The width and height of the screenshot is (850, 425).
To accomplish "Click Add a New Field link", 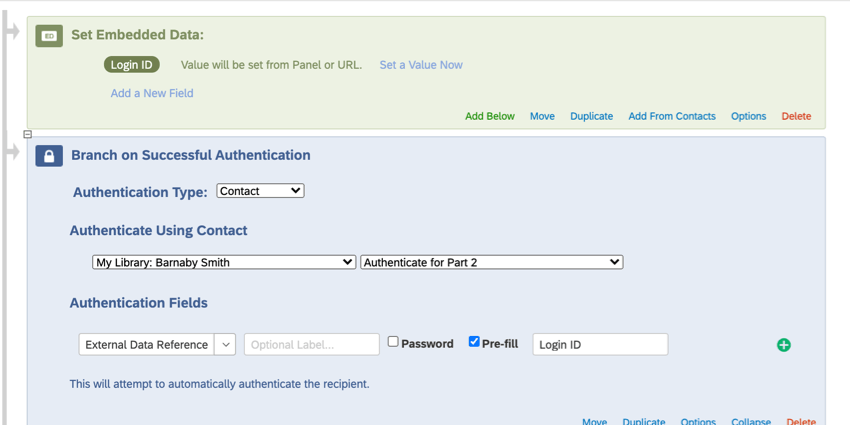I will click(152, 93).
